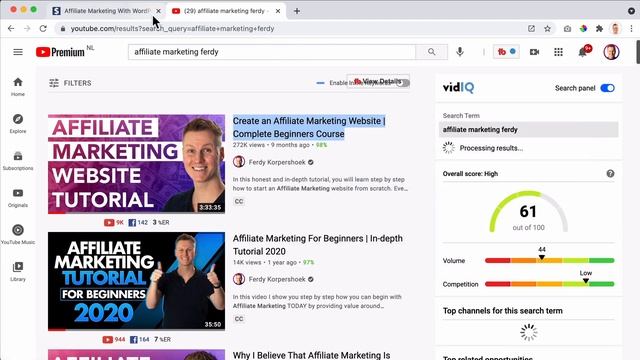Open Originals in the sidebar
The height and width of the screenshot is (360, 640).
pos(18,198)
